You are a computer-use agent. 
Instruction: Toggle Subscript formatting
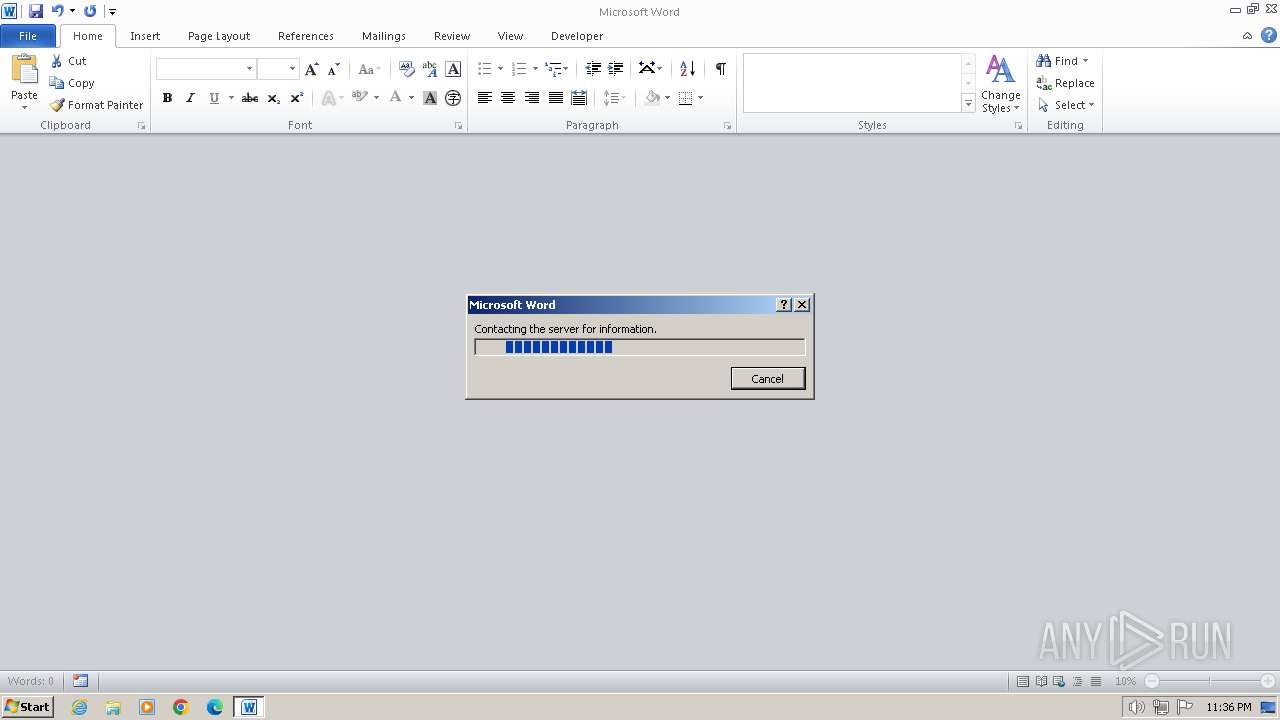pos(274,98)
